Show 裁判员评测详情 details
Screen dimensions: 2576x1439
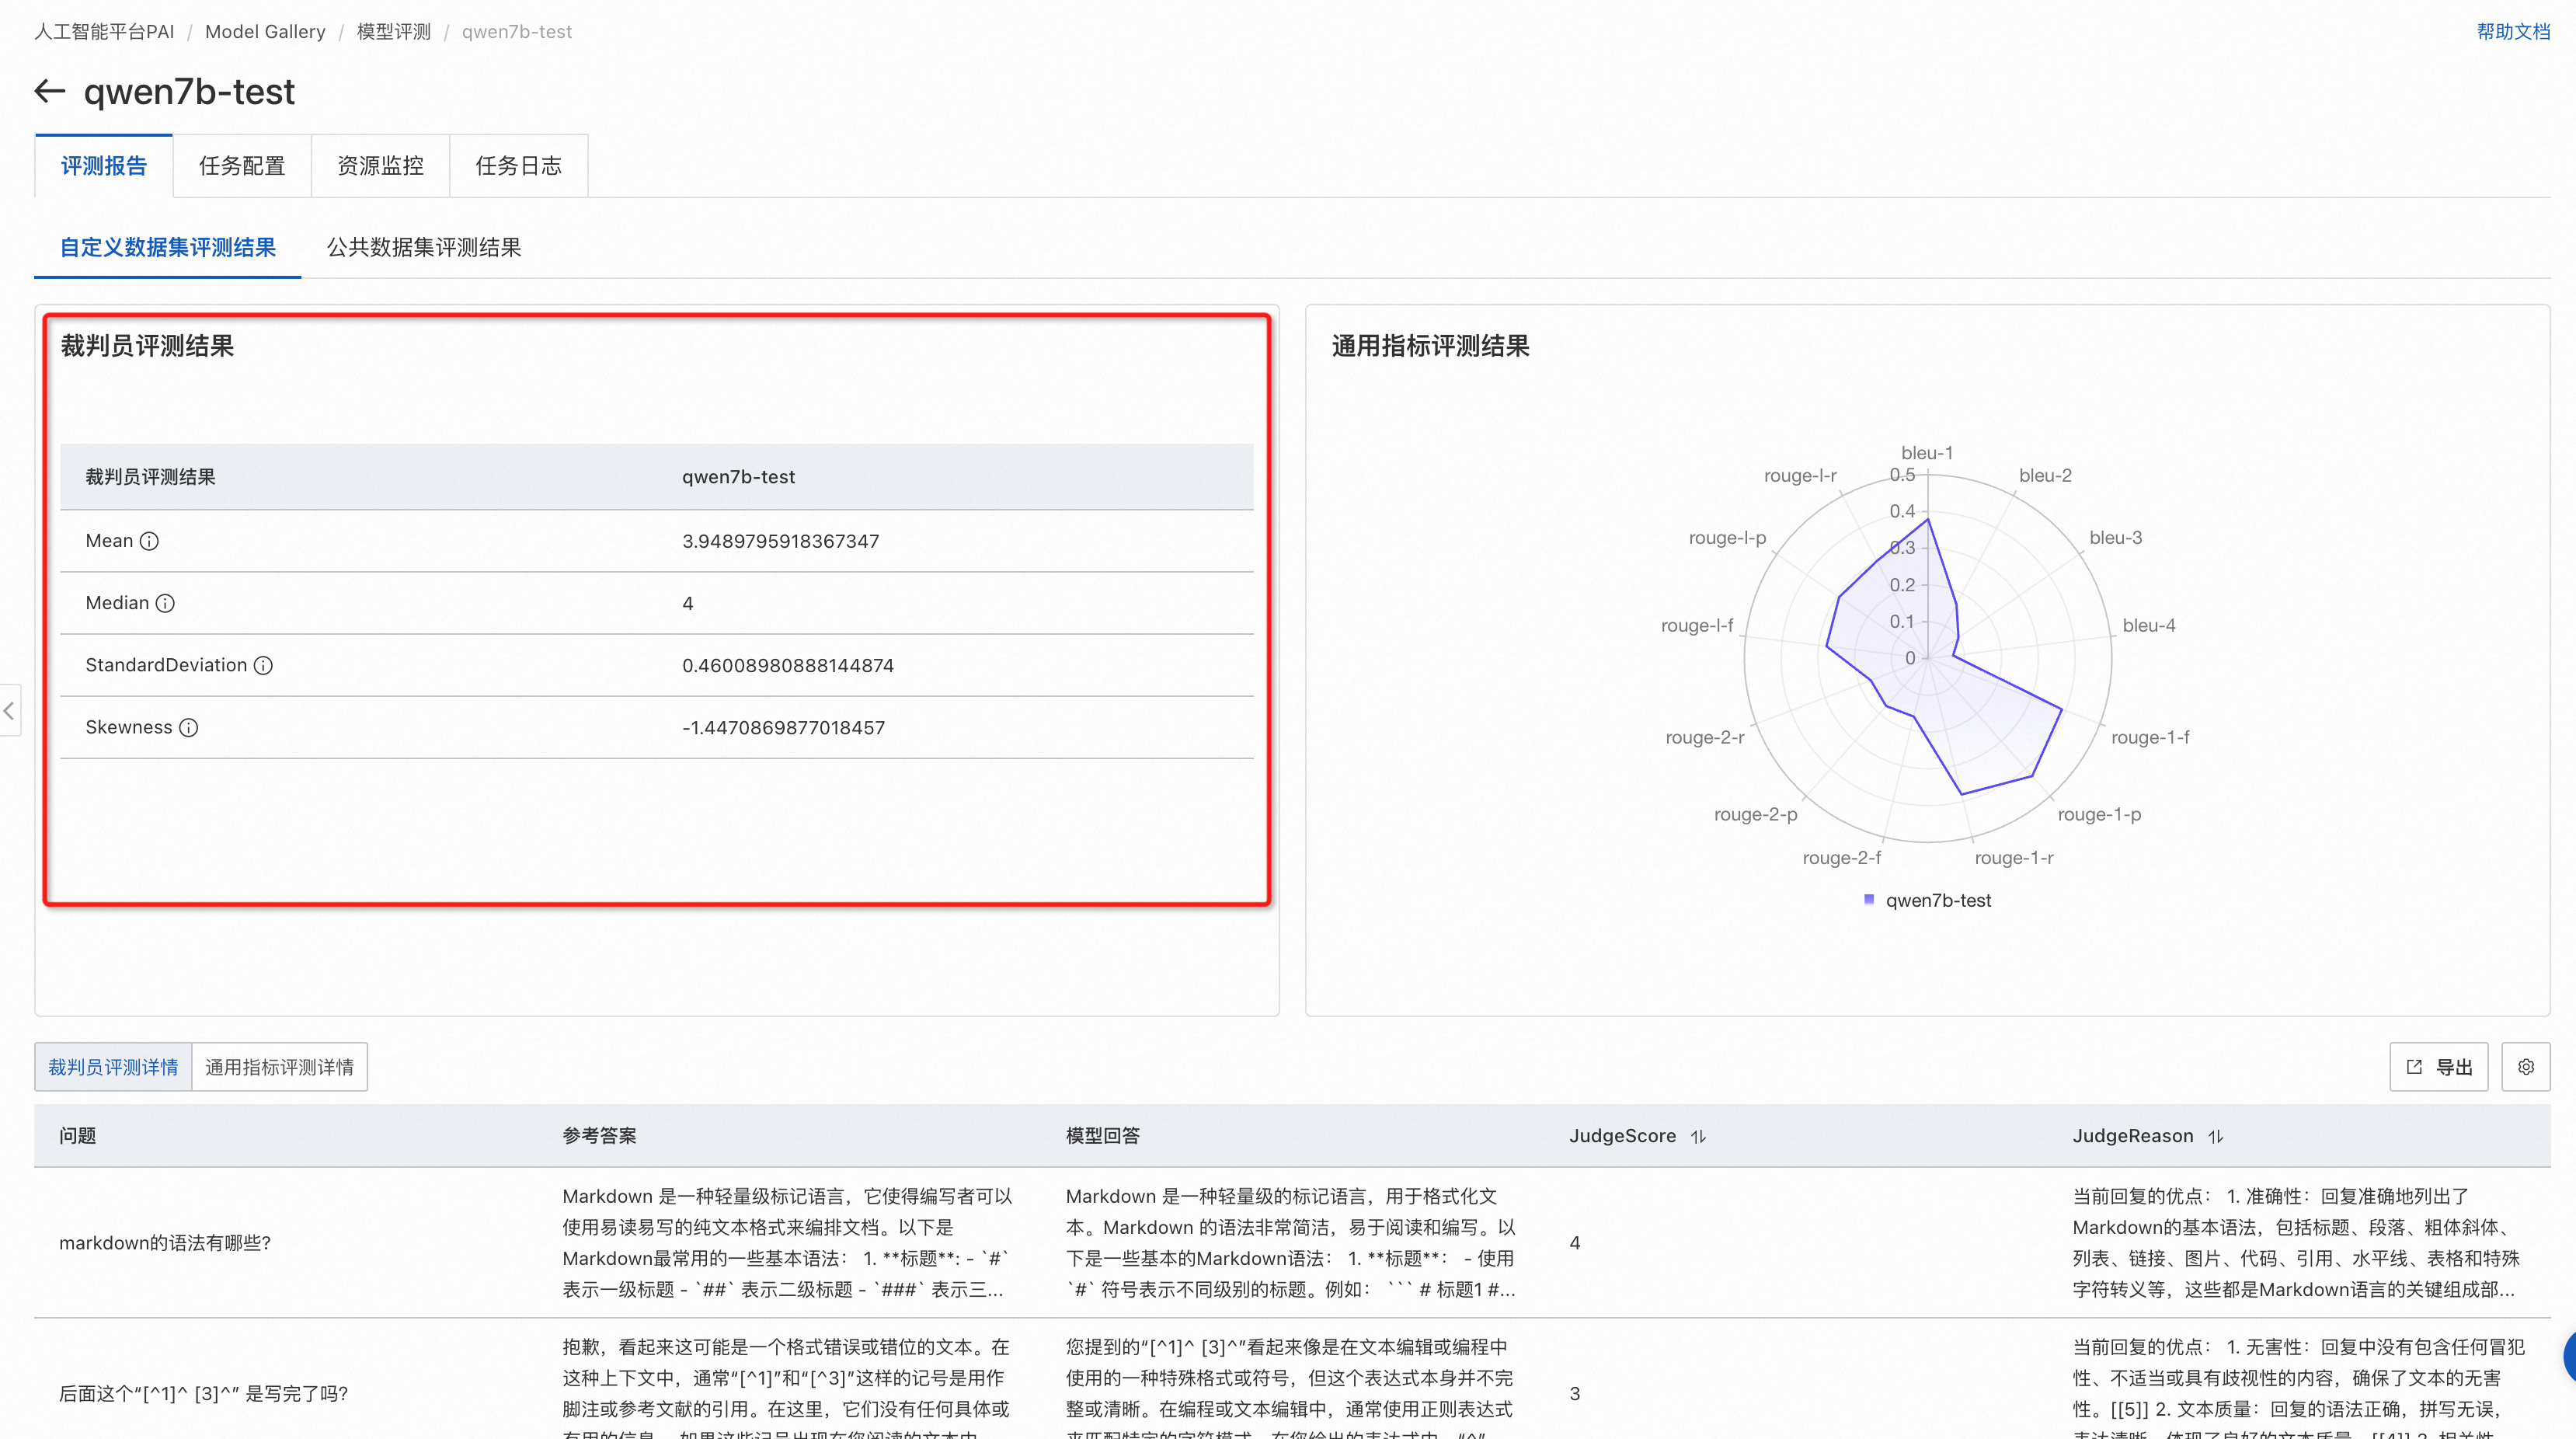(113, 1067)
